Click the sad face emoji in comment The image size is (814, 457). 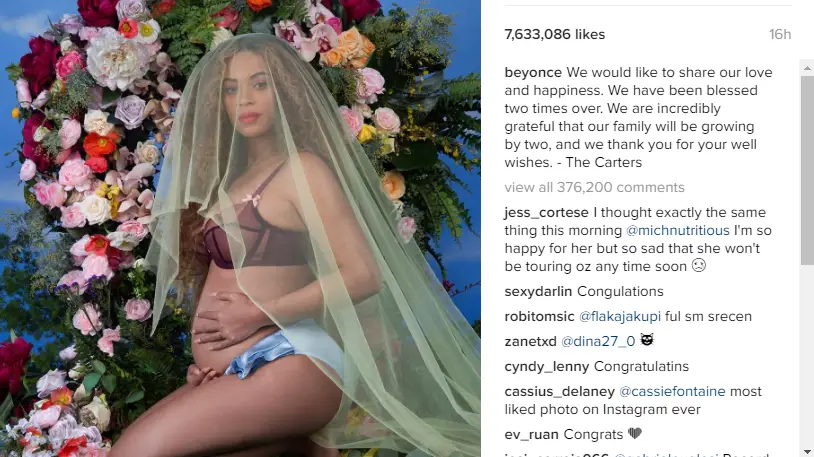point(699,266)
